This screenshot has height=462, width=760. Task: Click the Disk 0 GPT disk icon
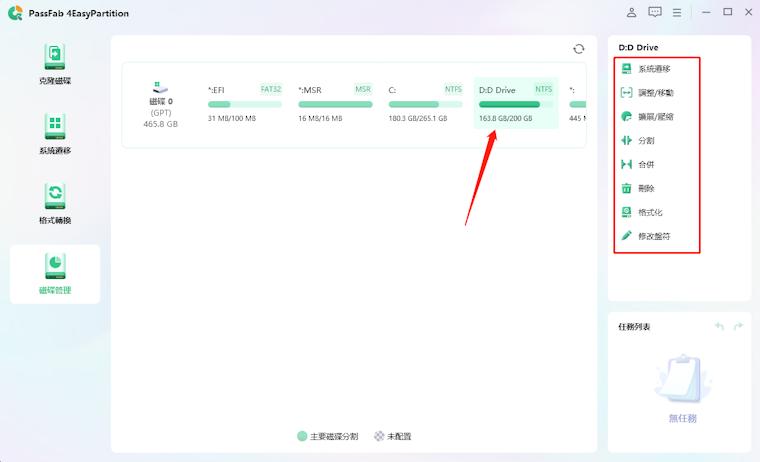coord(160,88)
